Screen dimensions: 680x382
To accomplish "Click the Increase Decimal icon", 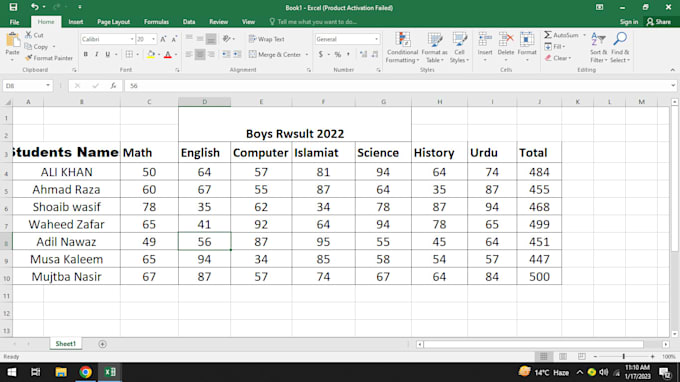I will (363, 54).
